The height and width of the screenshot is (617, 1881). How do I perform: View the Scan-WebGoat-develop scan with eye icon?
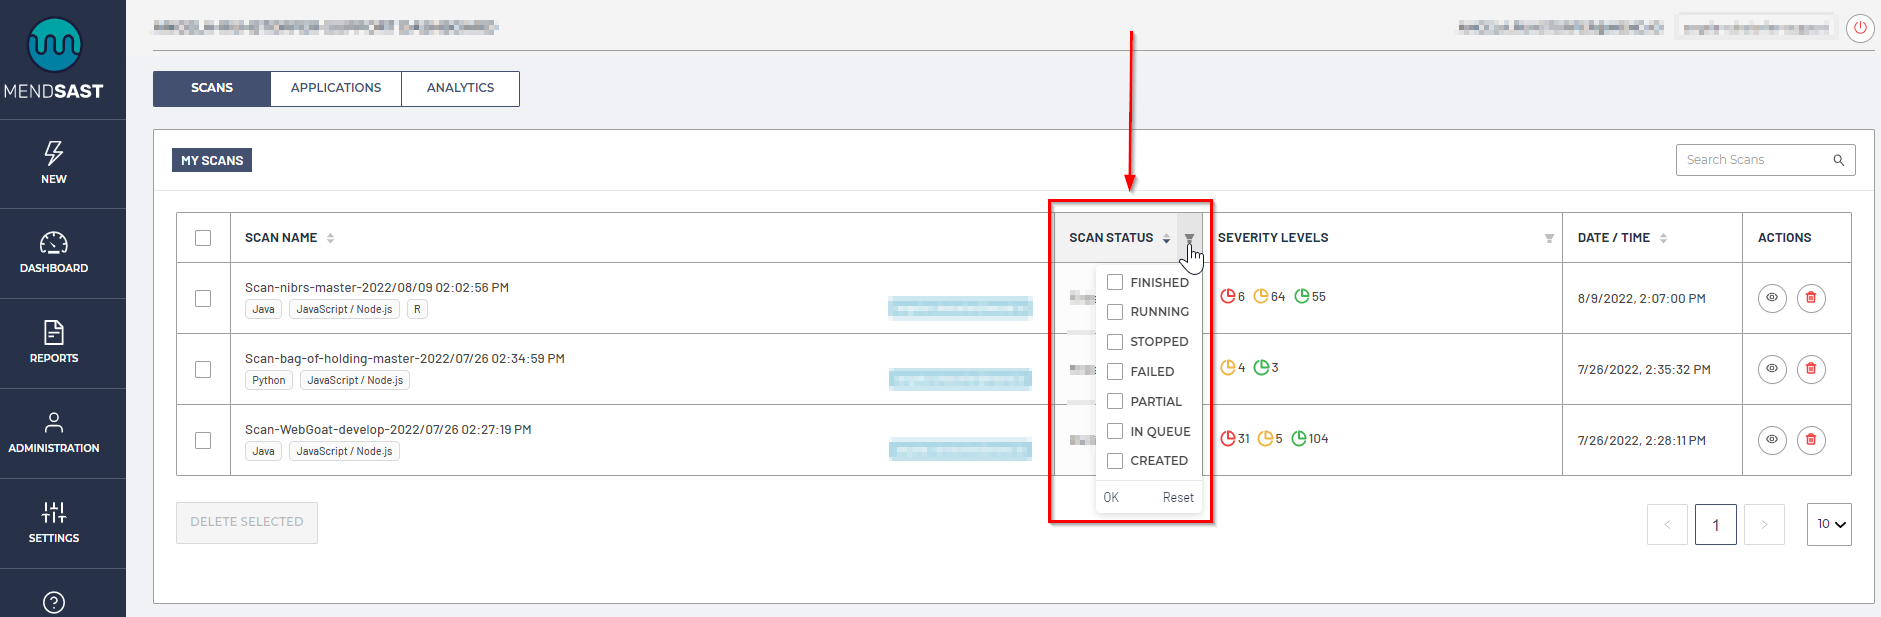pos(1772,440)
